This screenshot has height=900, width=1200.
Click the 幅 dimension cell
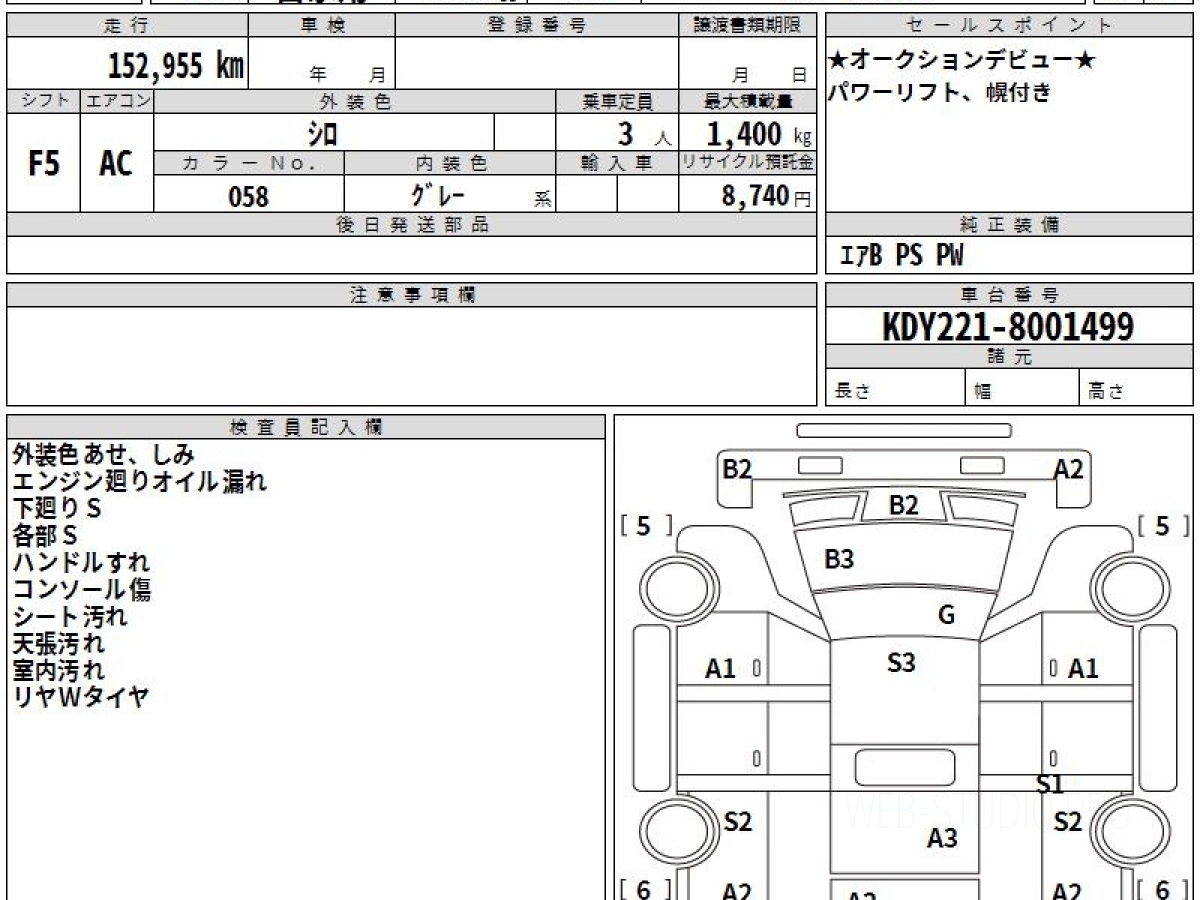tap(1023, 388)
